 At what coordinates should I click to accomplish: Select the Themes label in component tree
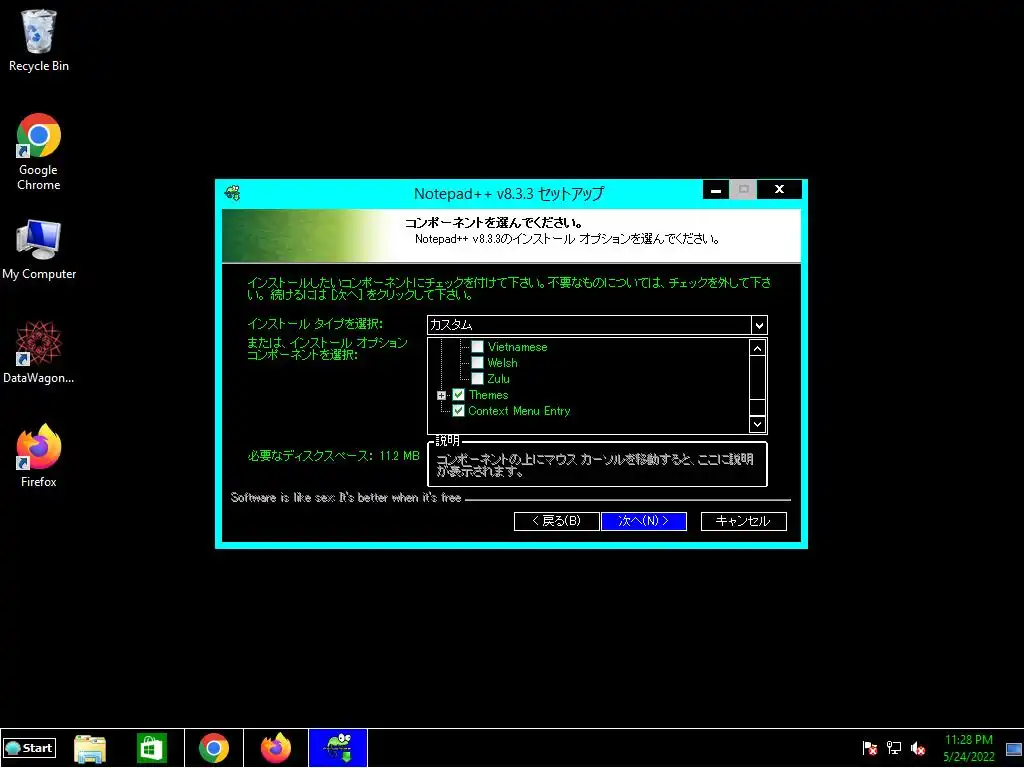tap(488, 394)
